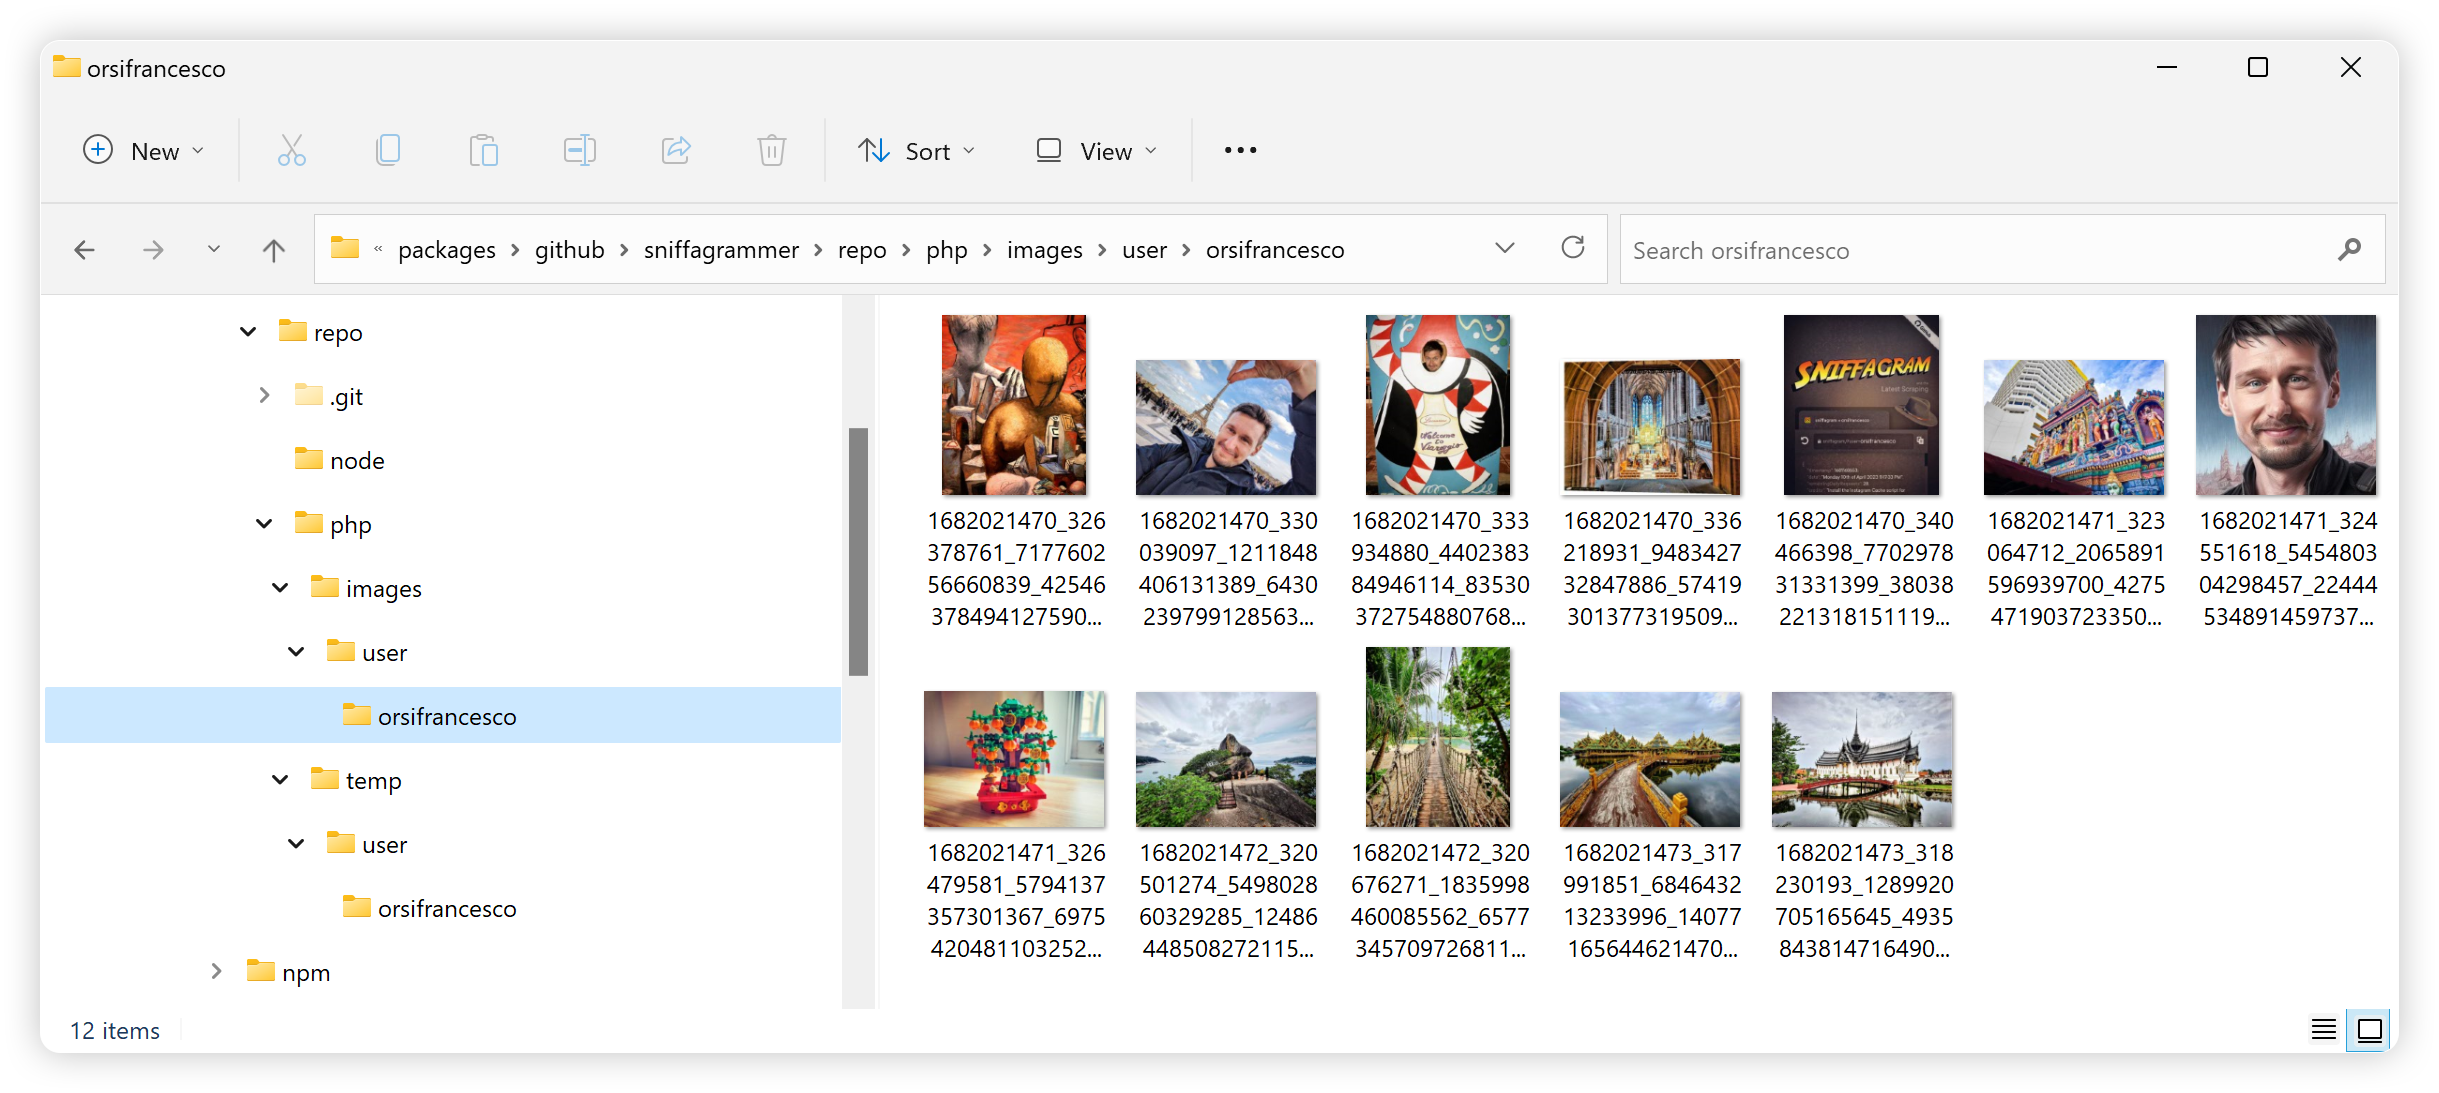This screenshot has height=1093, width=2439.
Task: Click the Sniffagram screenshot thumbnail
Action: (1865, 403)
